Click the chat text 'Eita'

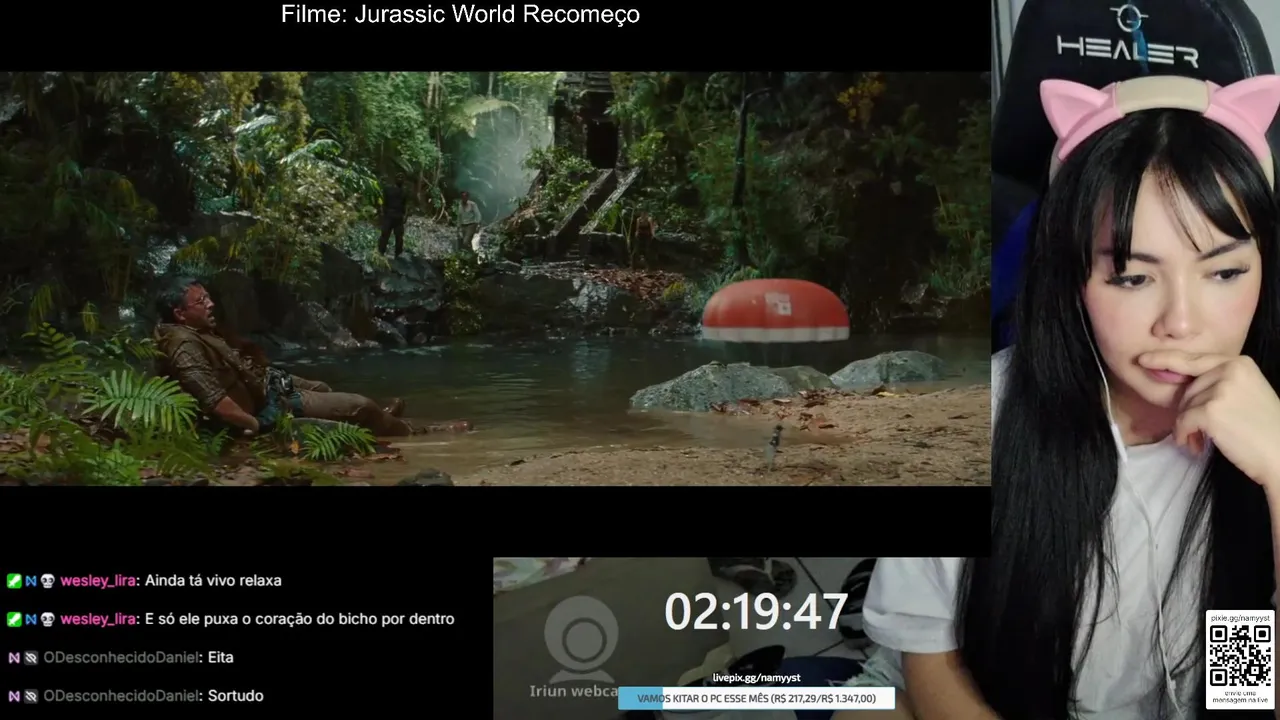coord(221,657)
